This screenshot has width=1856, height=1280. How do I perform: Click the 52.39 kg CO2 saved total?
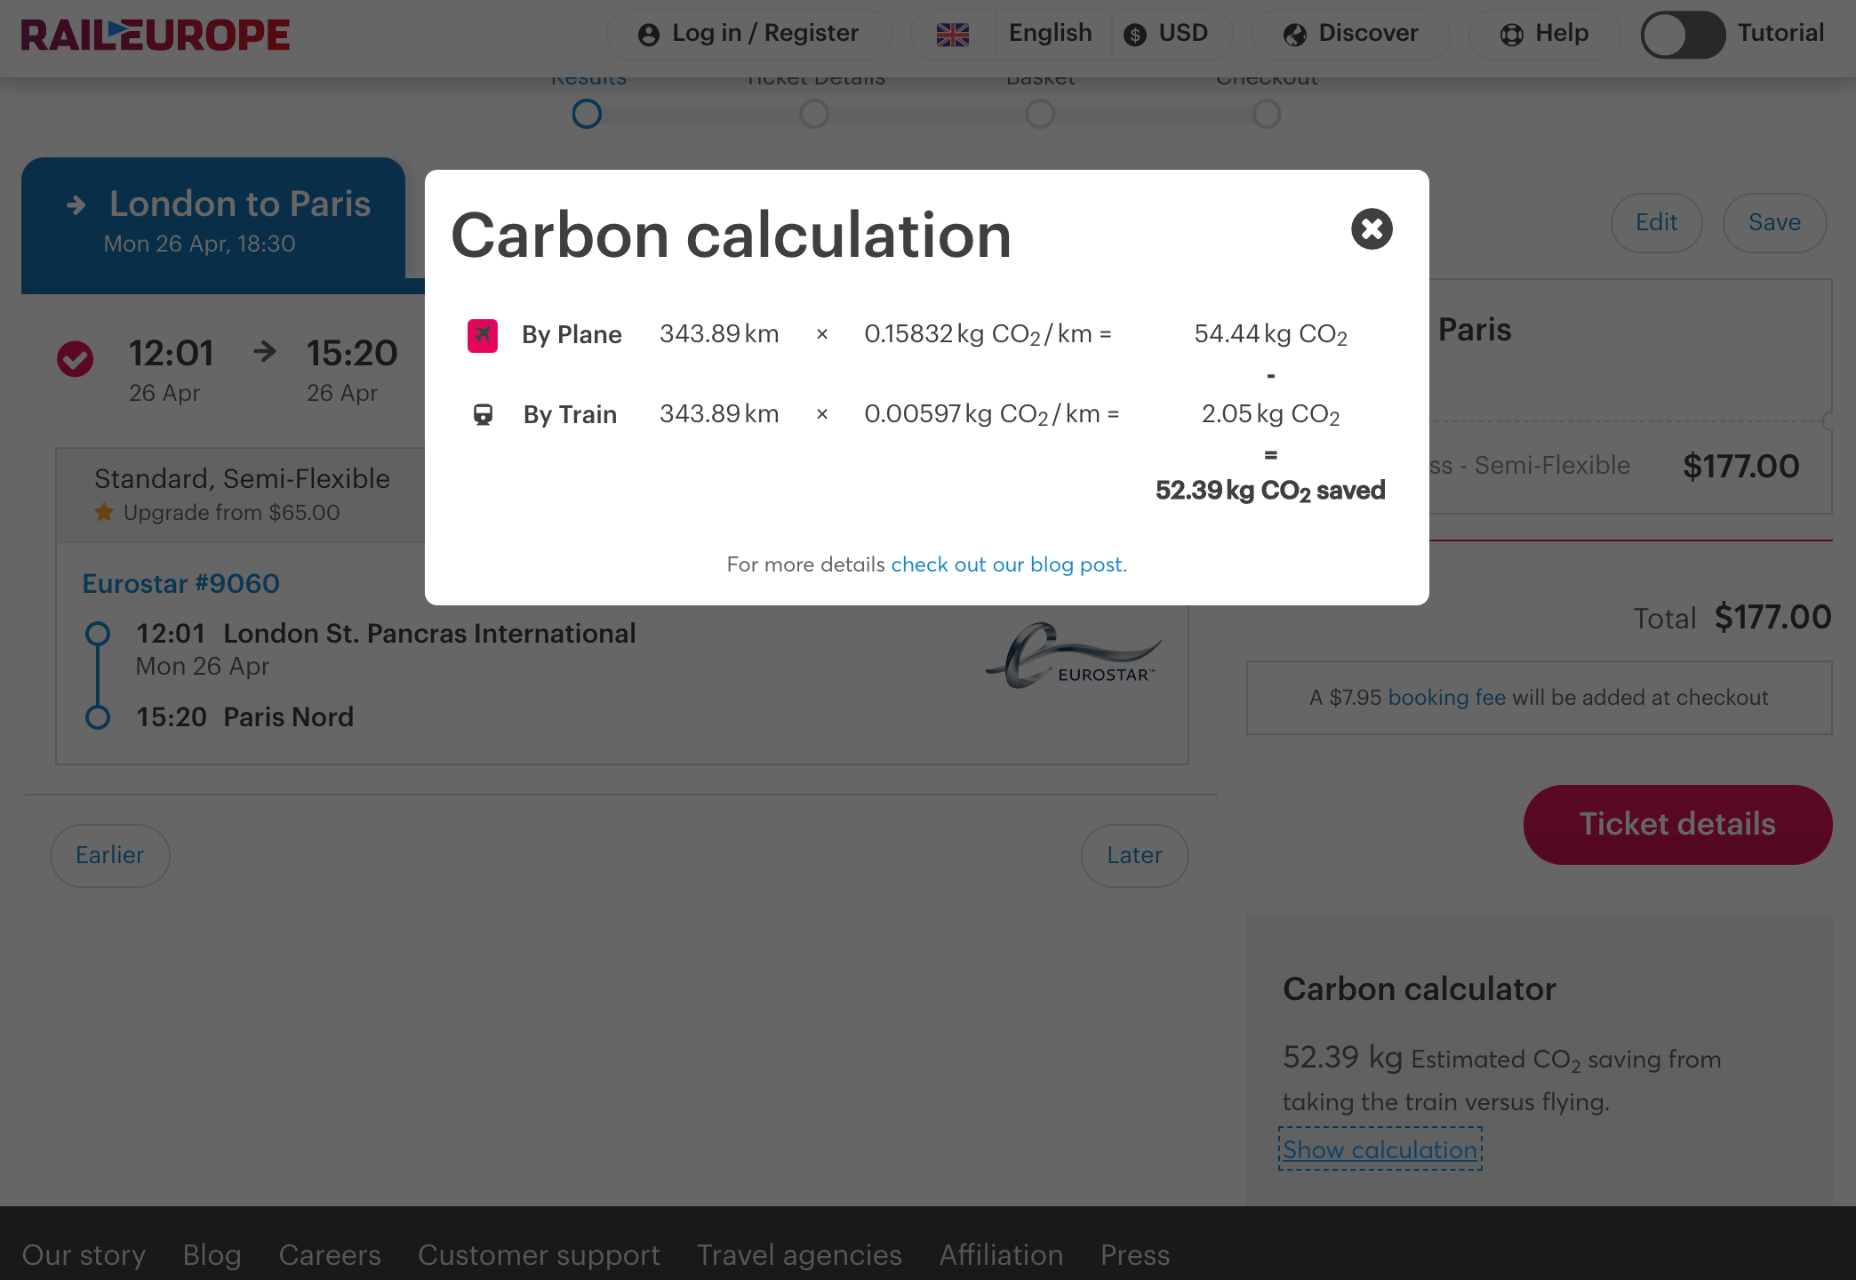1270,490
